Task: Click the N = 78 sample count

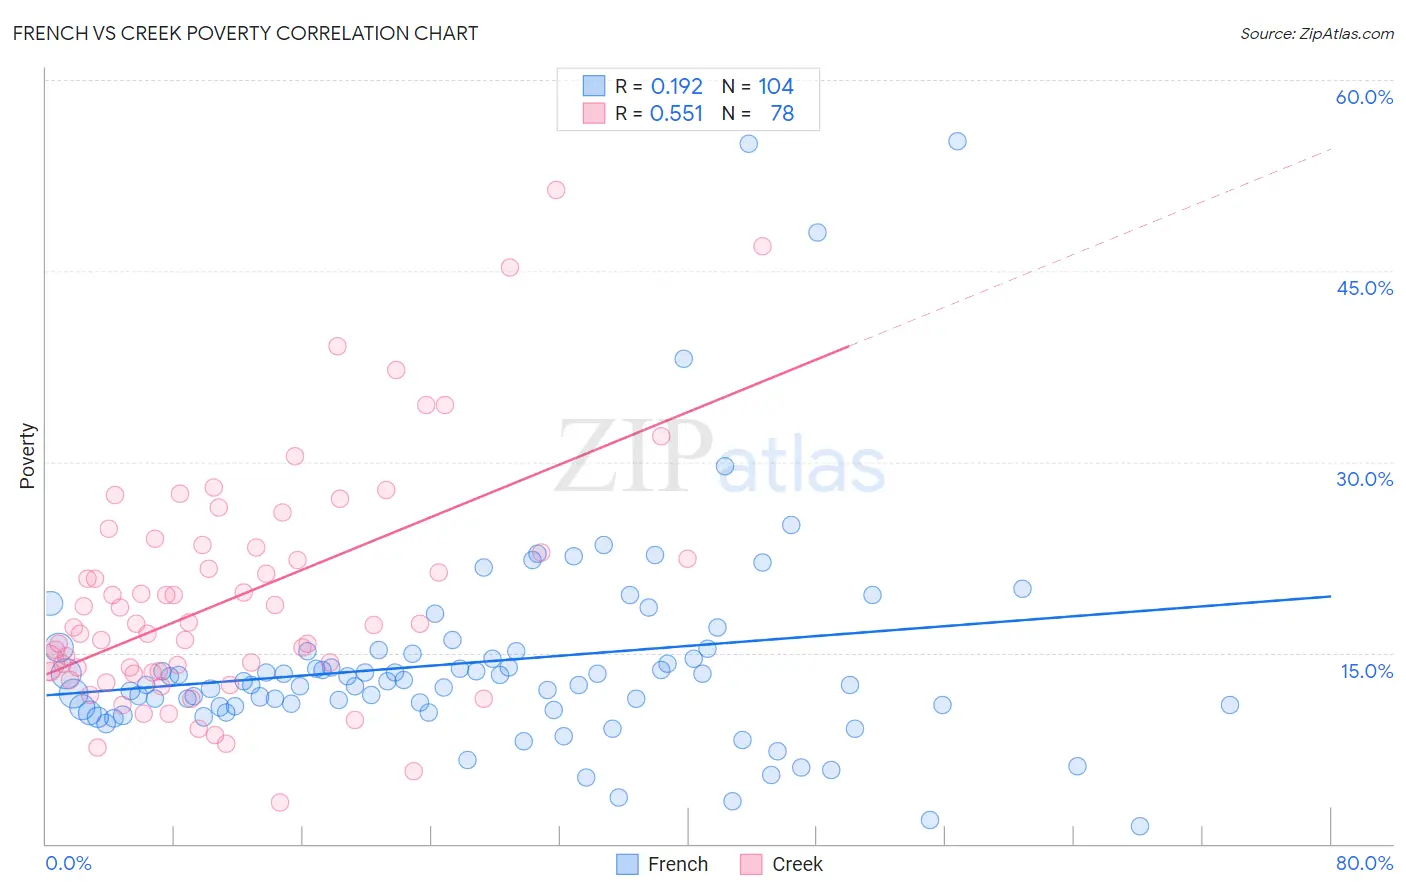Action: point(758,113)
